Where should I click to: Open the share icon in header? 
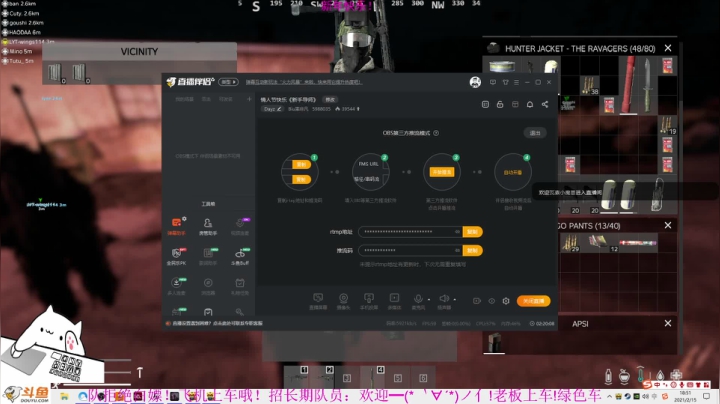coord(545,105)
